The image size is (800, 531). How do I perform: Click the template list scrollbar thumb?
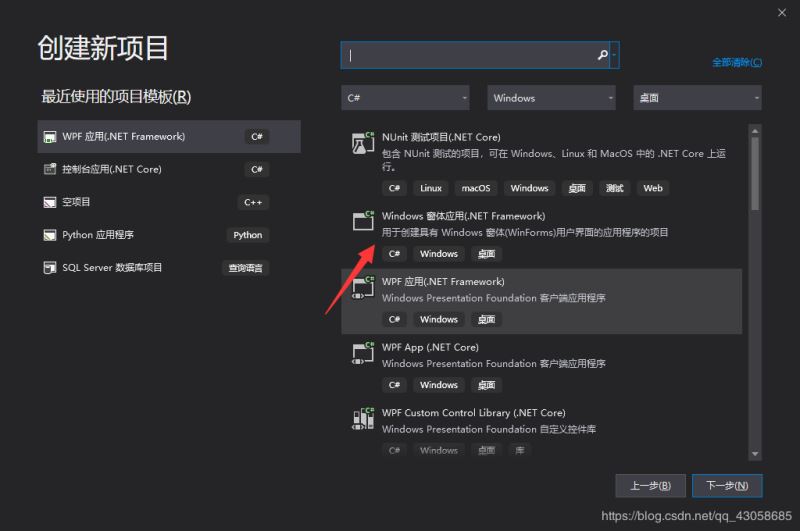coord(755,173)
